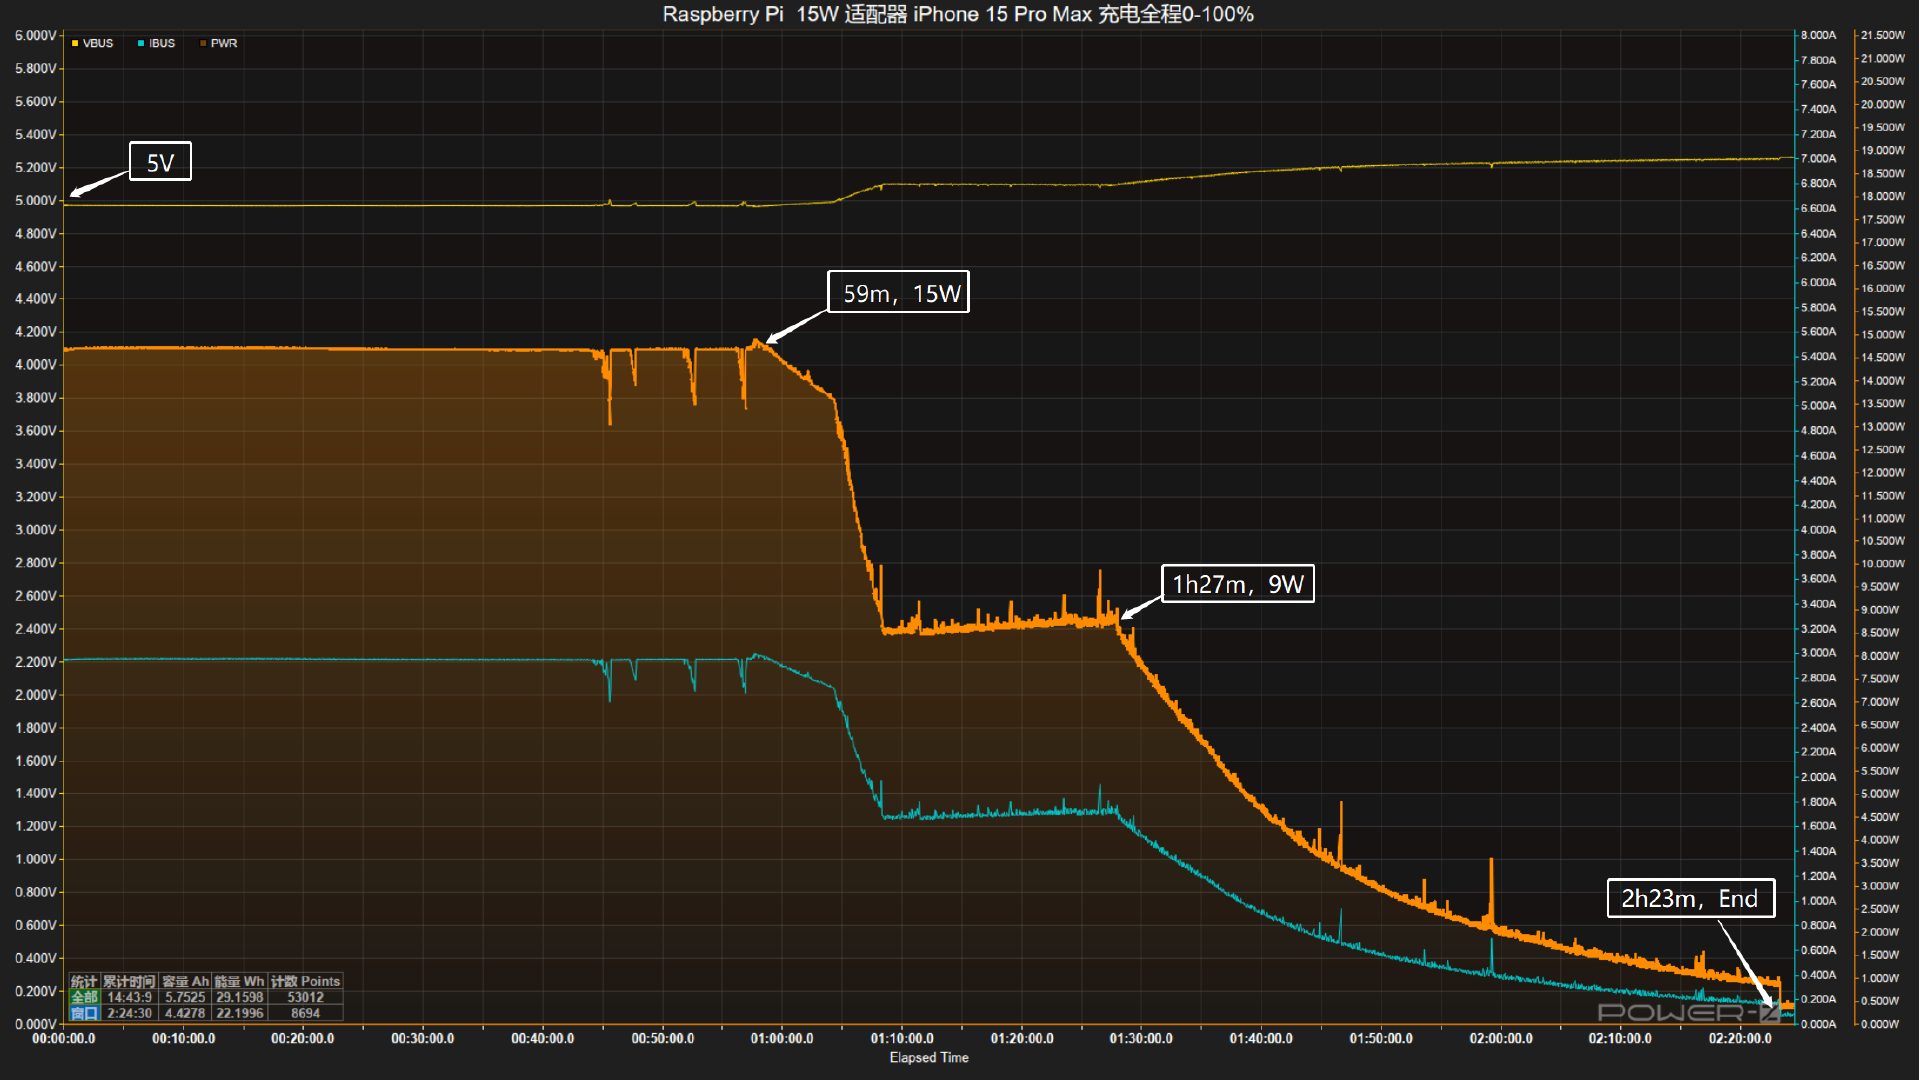
Task: Click the 21.500W power axis label
Action: [x=1883, y=35]
